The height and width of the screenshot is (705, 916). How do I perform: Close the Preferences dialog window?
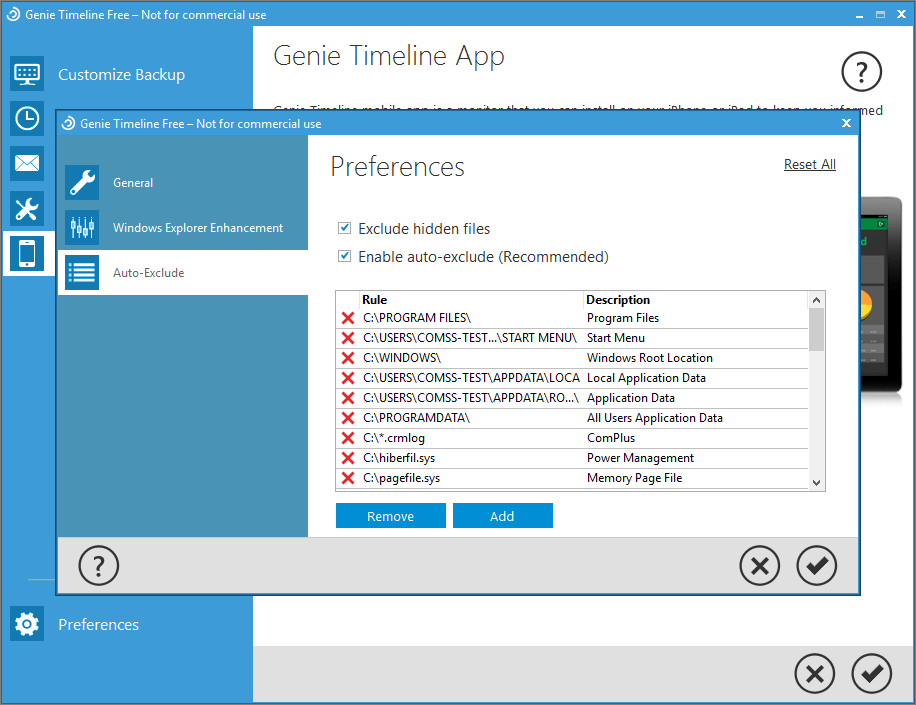point(846,123)
